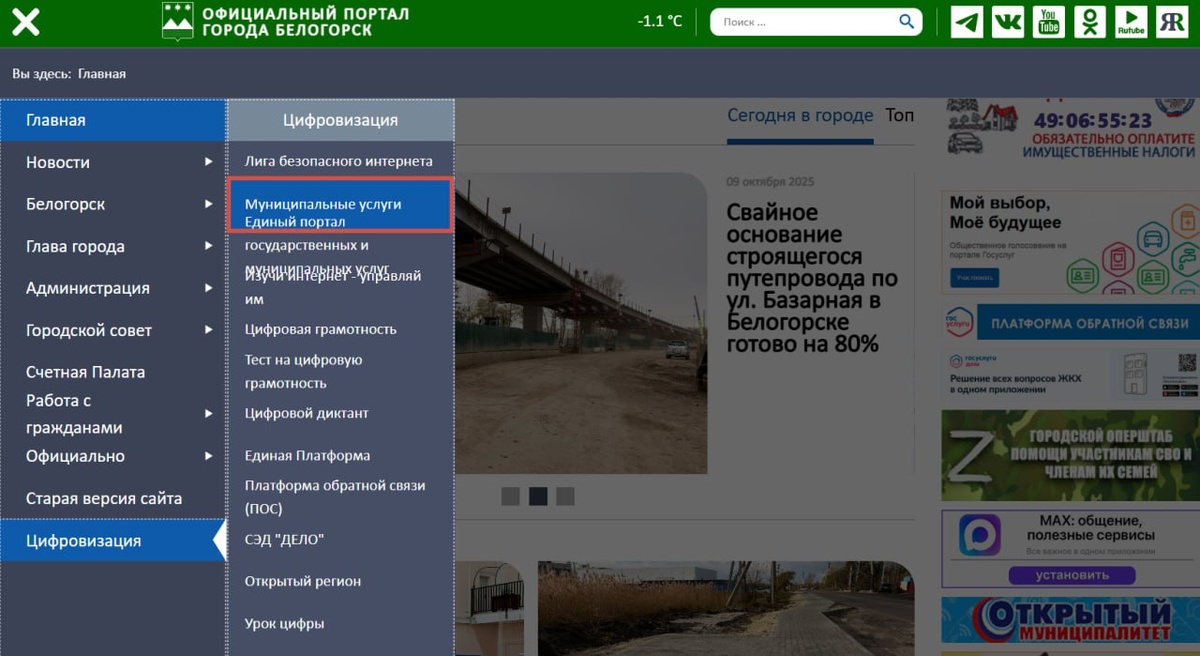1200x656 pixels.
Task: Select the first gray carousel slide indicator
Action: [510, 496]
